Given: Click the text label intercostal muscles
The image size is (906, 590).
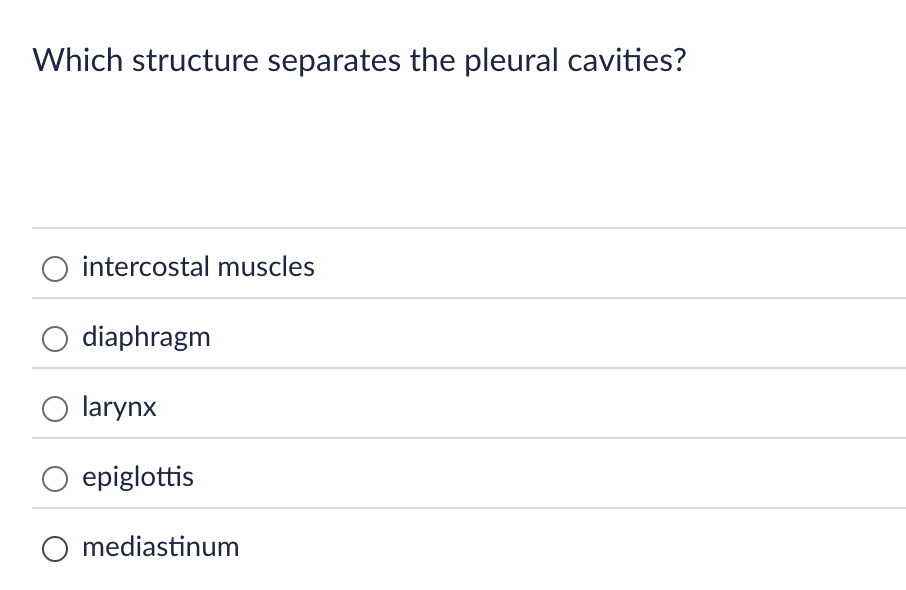Looking at the screenshot, I should (x=198, y=267).
